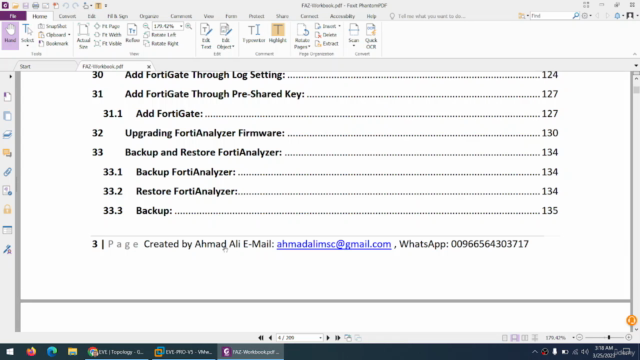Switch to the Comment ribbon tab

pos(181,16)
